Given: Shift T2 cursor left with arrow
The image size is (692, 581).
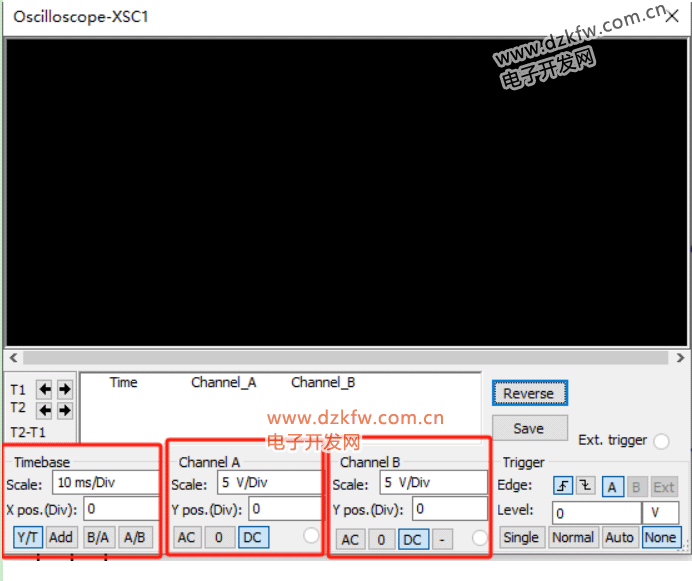Looking at the screenshot, I should 45,410.
